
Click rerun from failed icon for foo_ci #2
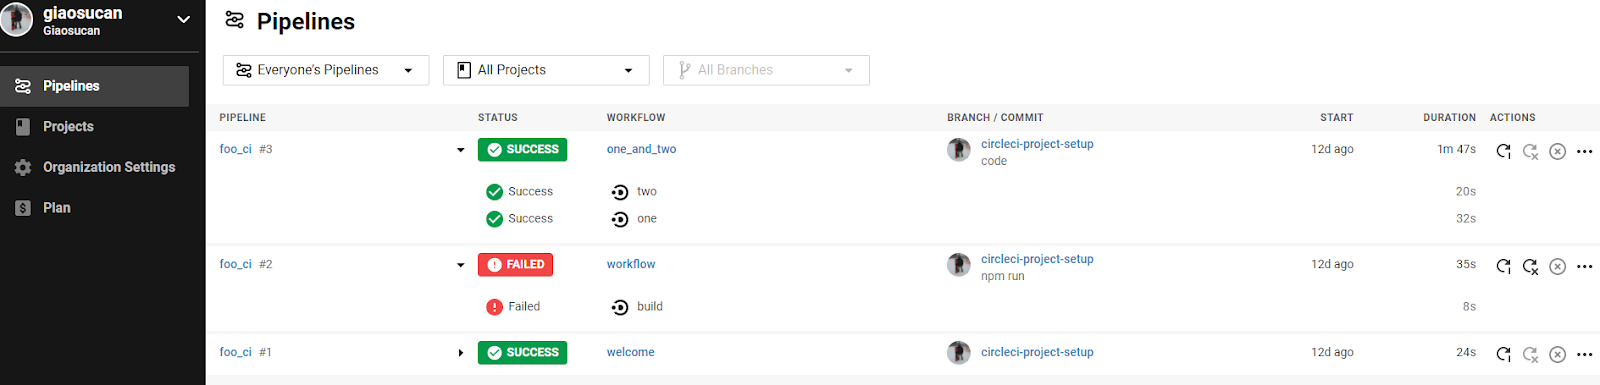click(x=1530, y=266)
